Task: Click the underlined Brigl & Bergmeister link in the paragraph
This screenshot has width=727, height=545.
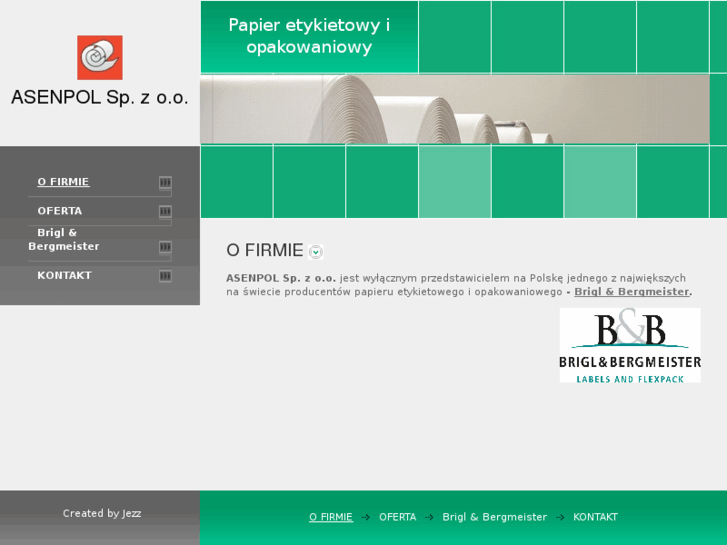Action: click(631, 292)
